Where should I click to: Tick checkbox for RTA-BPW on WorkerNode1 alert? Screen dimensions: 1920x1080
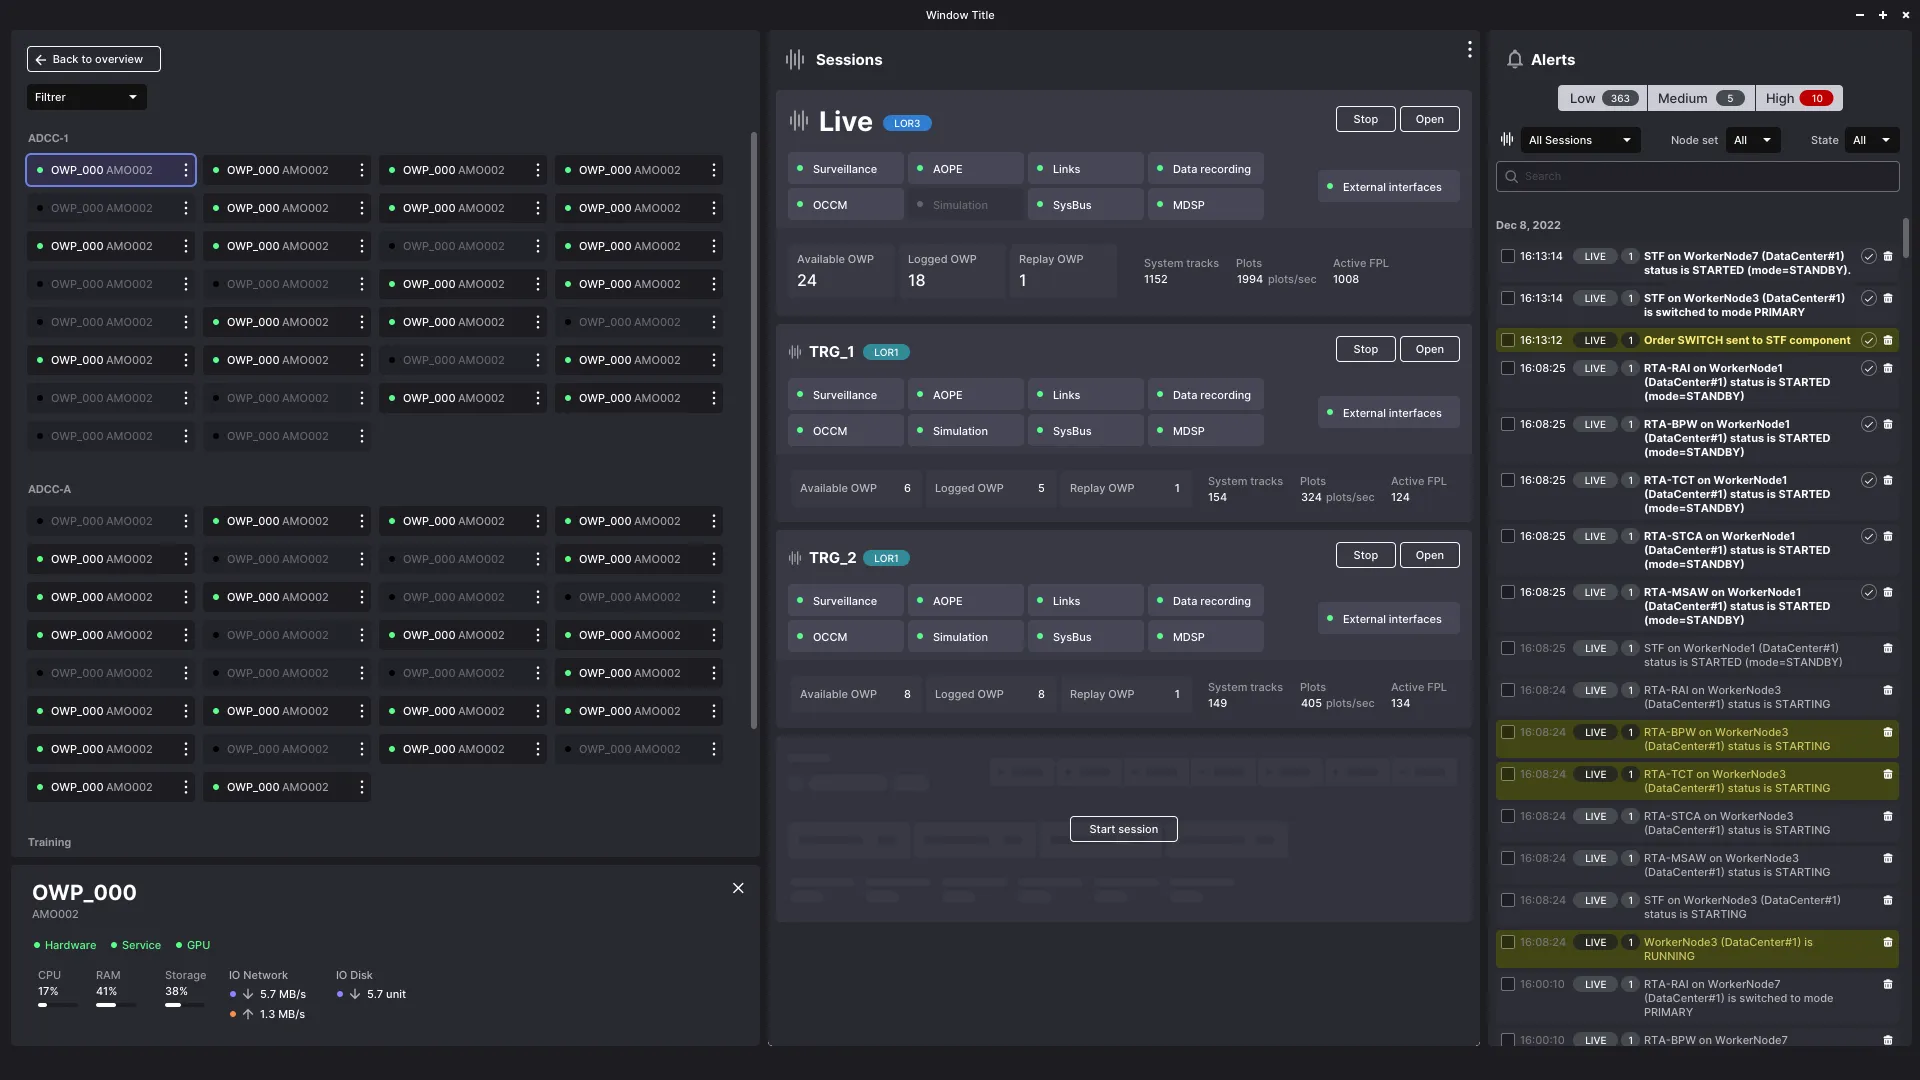coord(1508,425)
